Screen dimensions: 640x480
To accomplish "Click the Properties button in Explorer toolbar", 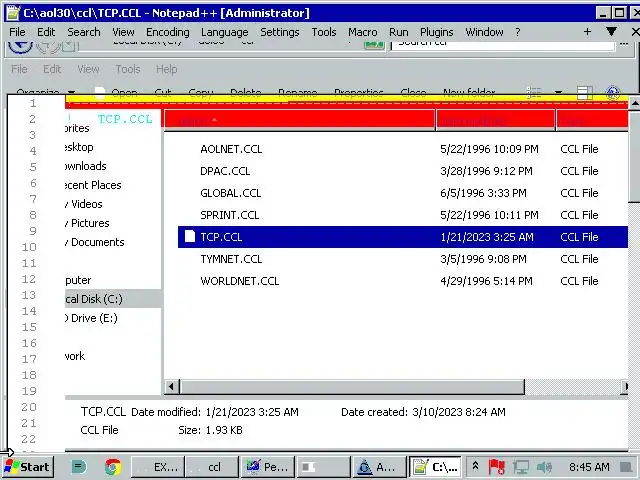I will click(x=358, y=92).
